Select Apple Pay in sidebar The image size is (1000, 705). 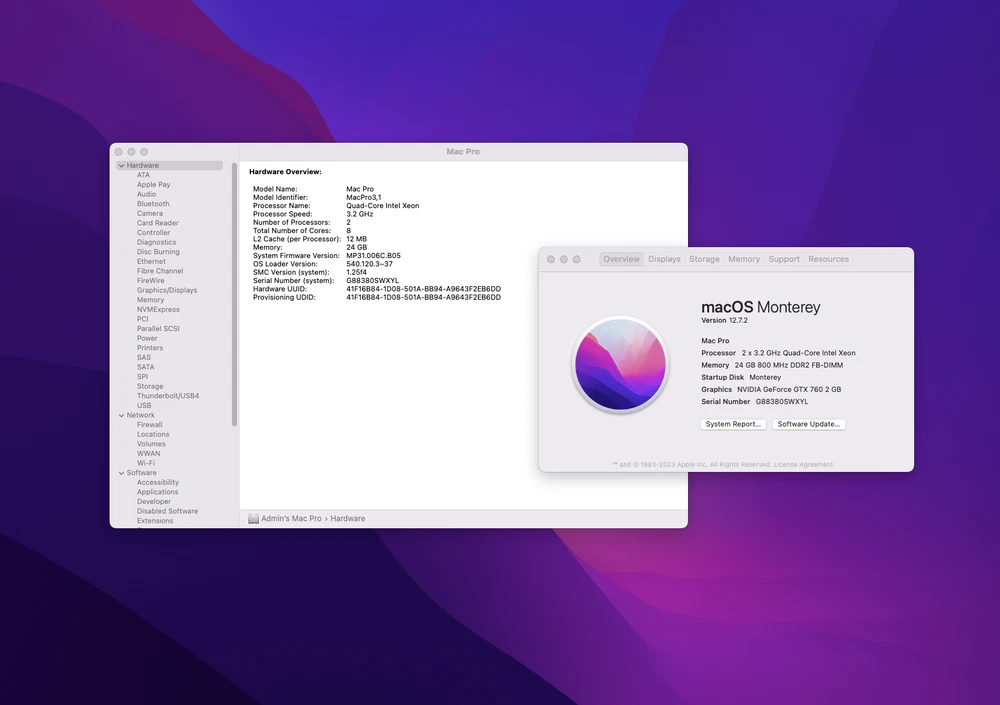pos(154,184)
